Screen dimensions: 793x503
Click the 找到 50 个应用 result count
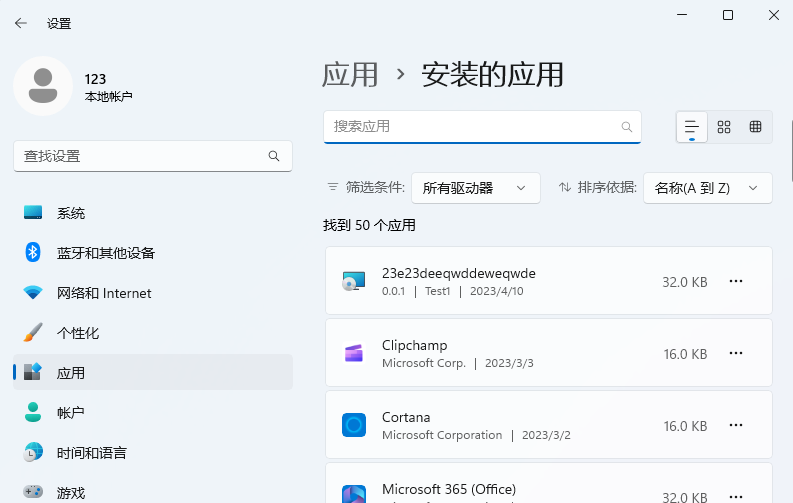[x=369, y=225]
